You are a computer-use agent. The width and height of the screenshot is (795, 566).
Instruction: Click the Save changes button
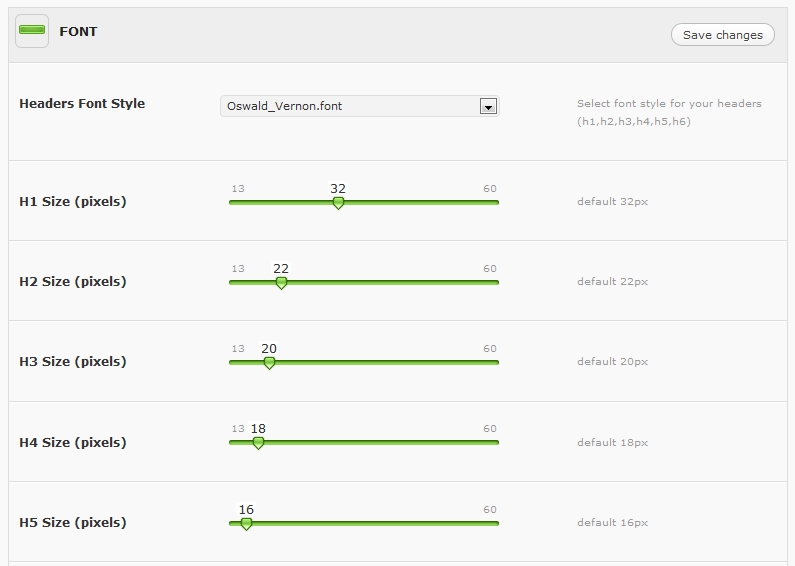pyautogui.click(x=722, y=35)
